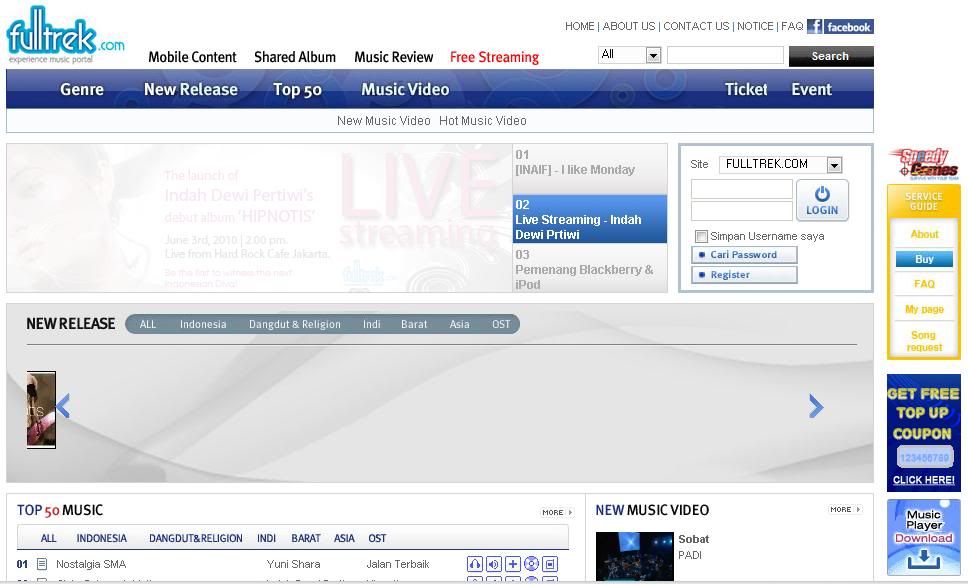Select banner item 02 Live Streaming Indah Dewi

[590, 219]
